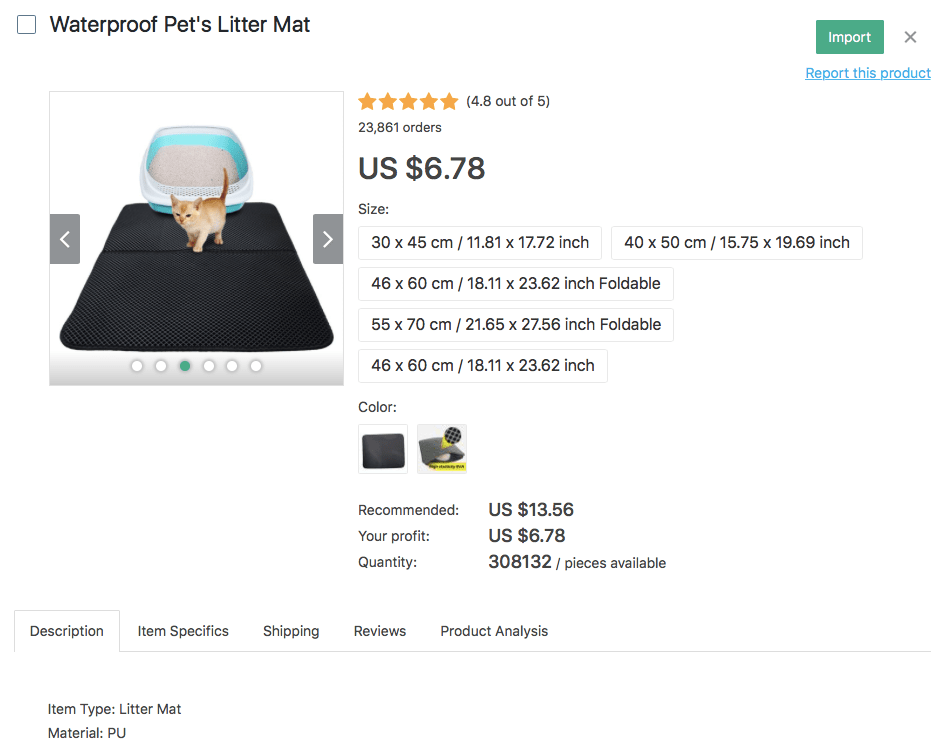Screen dimensions: 947x747
Task: Jump to the second carousel dot
Action: tap(161, 366)
